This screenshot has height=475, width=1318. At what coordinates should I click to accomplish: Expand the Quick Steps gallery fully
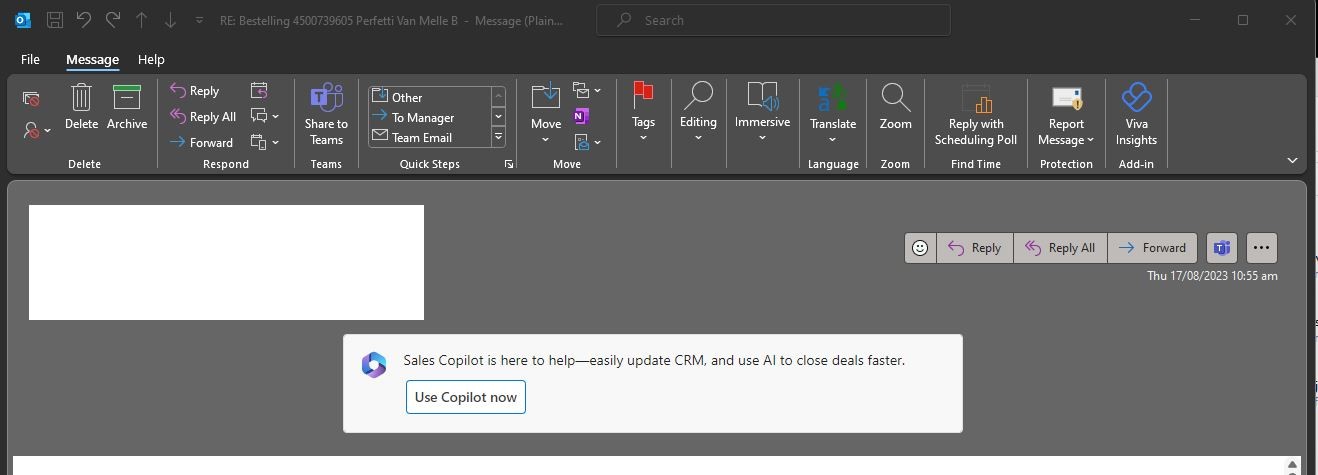pyautogui.click(x=498, y=137)
